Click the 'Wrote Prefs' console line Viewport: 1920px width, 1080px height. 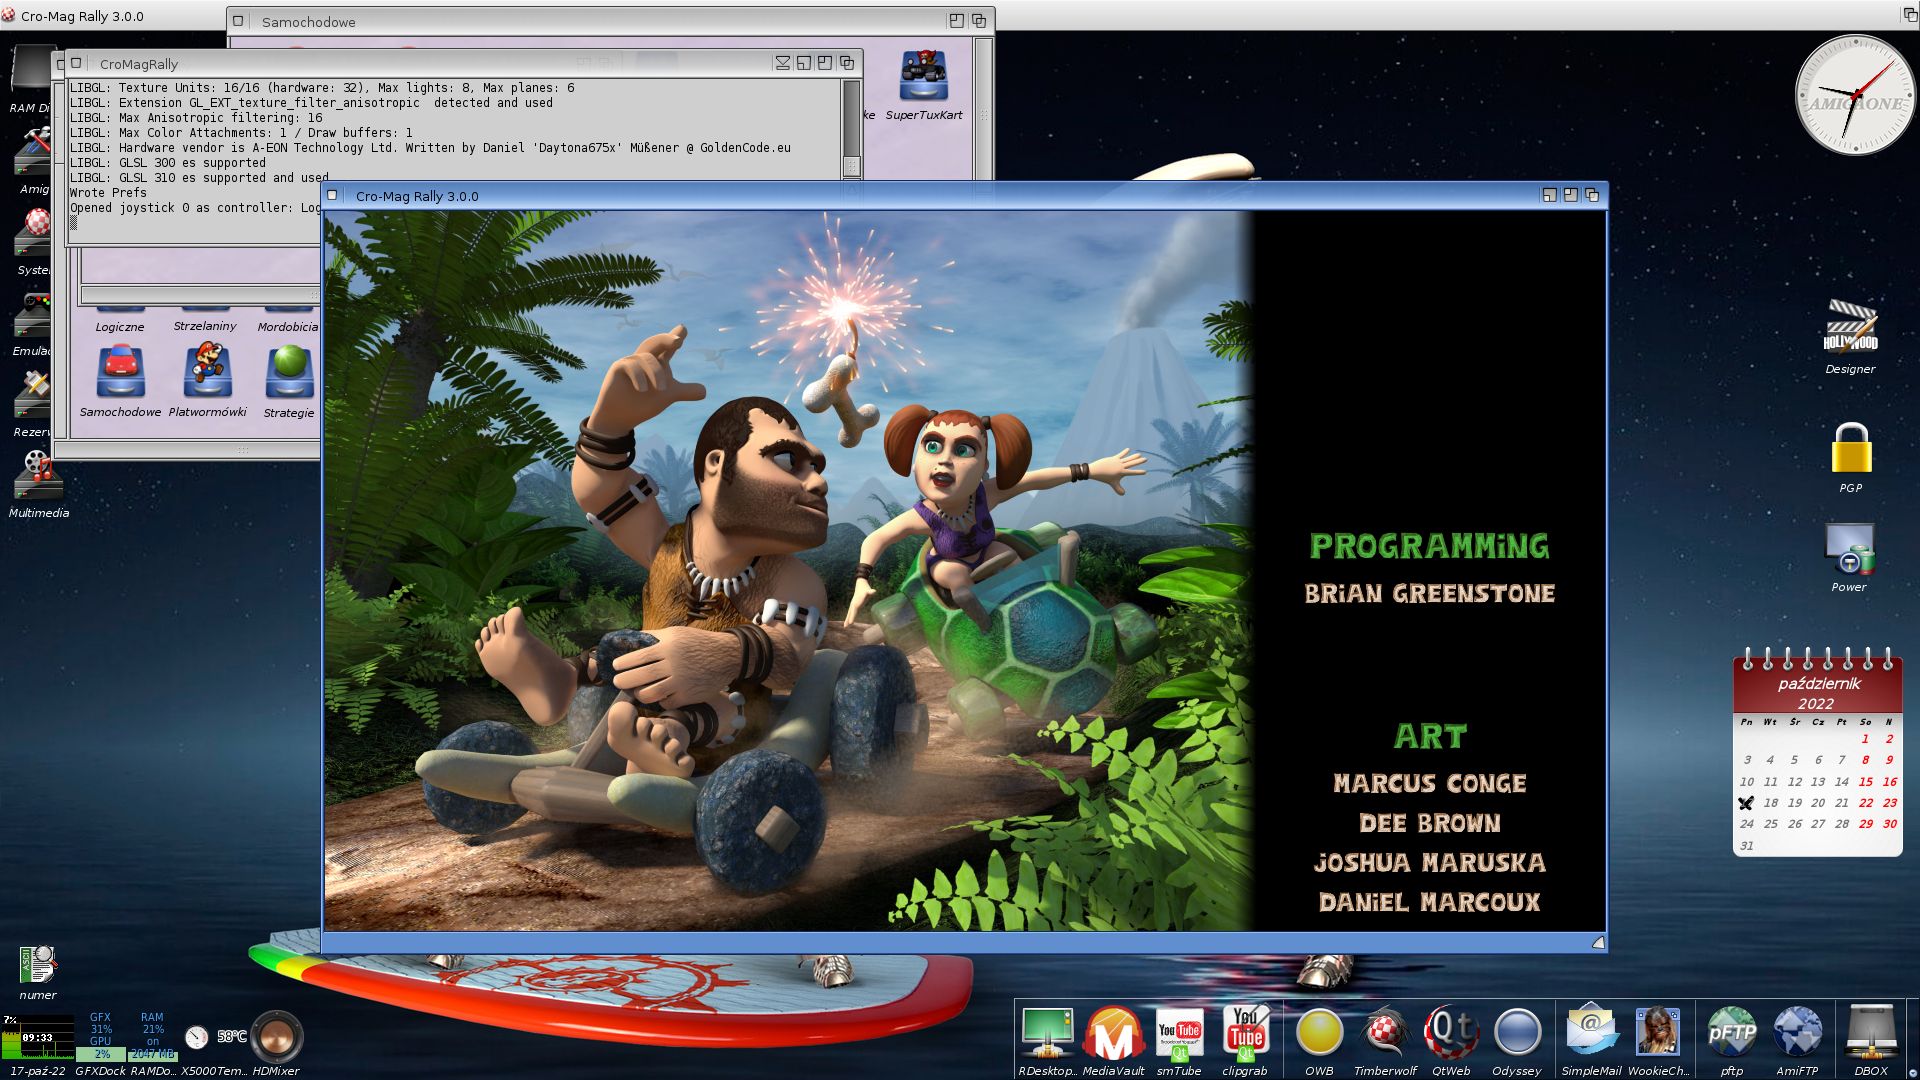(108, 193)
